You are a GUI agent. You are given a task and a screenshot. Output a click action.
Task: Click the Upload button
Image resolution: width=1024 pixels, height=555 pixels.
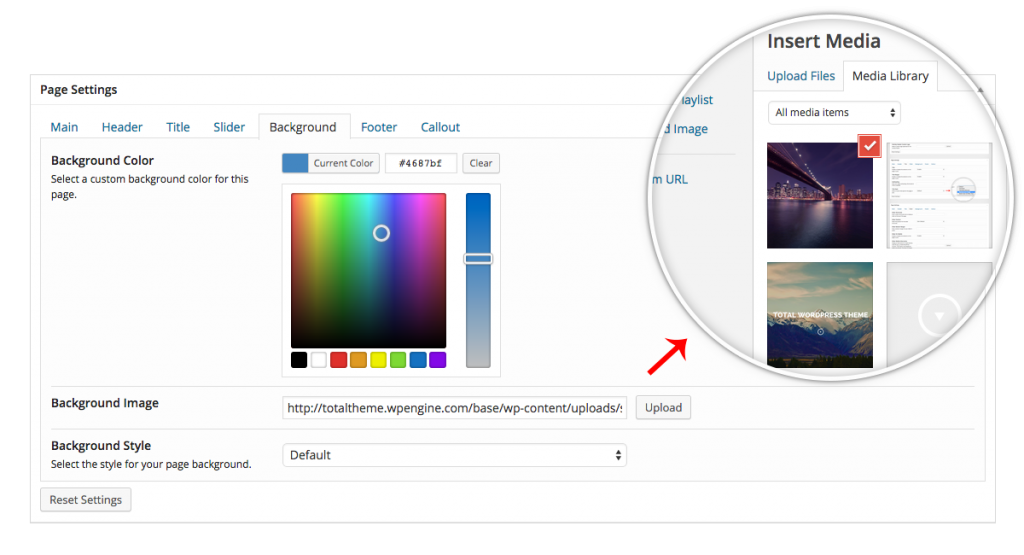[x=663, y=408]
